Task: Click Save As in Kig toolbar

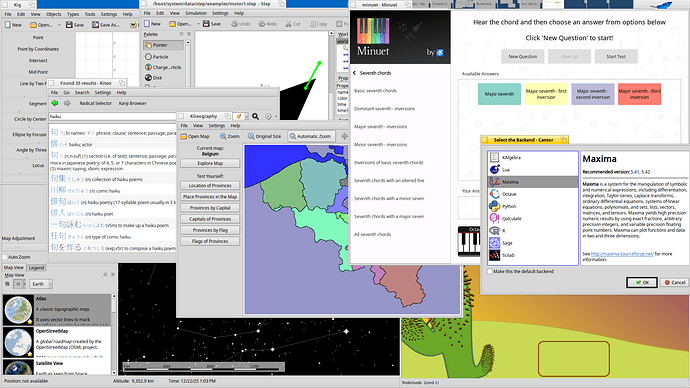Action: click(x=105, y=25)
